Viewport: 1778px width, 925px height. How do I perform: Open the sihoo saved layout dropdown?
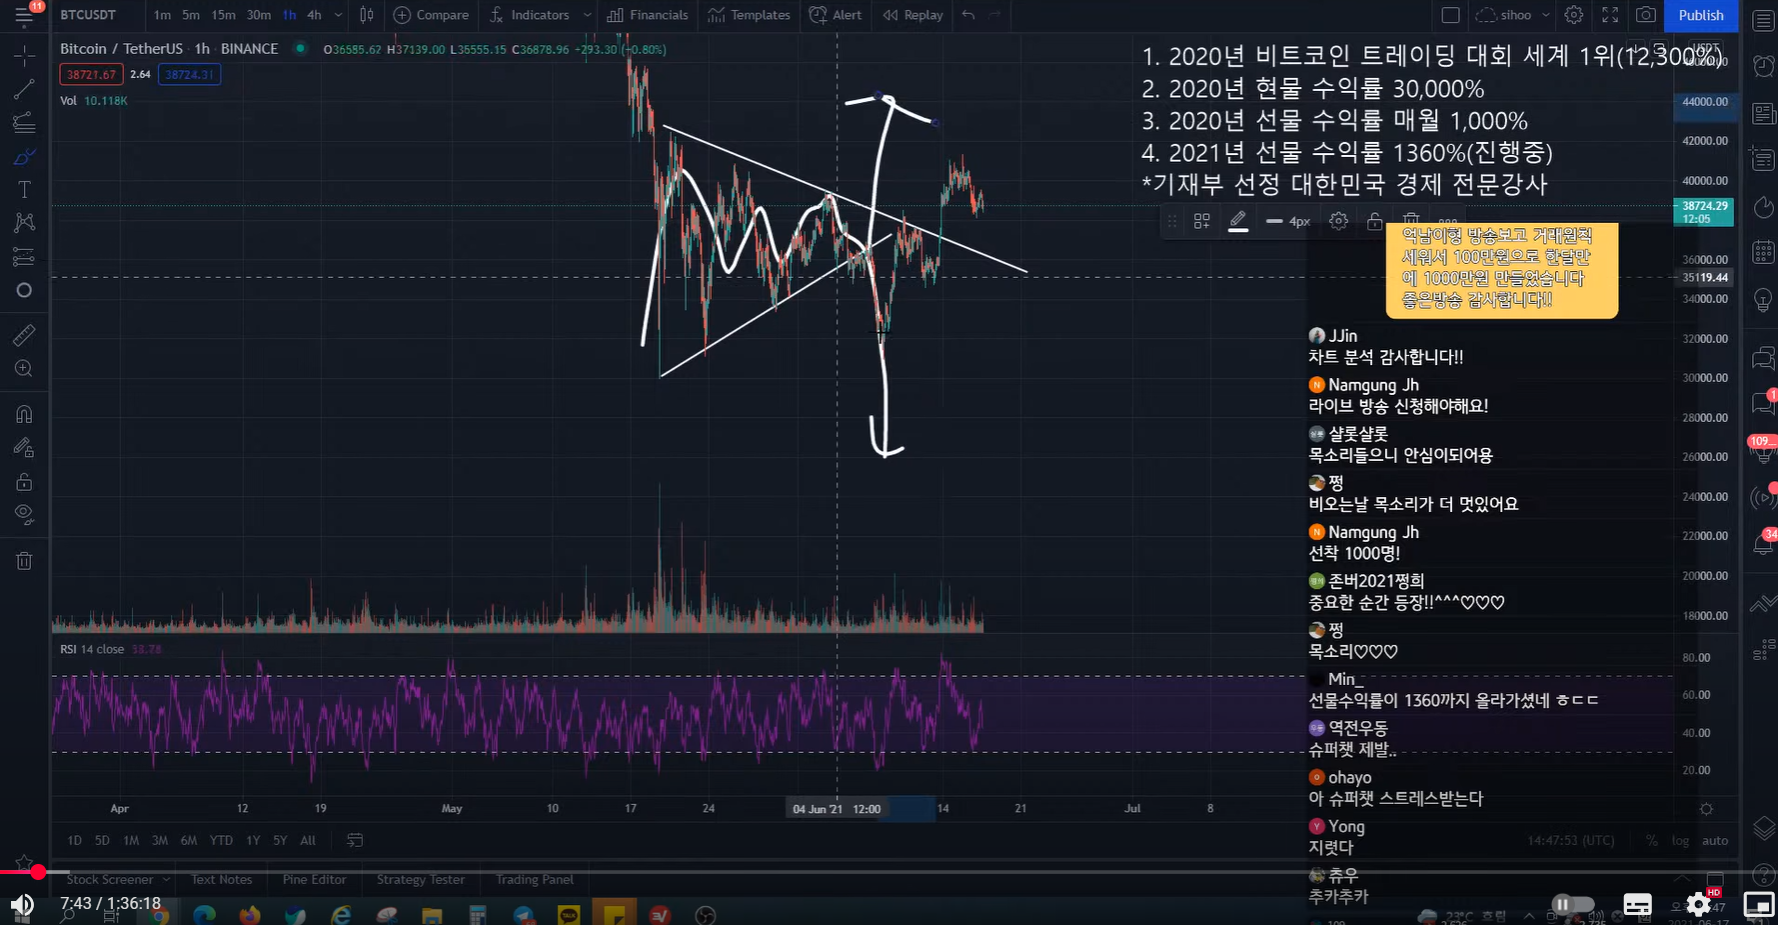[x=1513, y=15]
